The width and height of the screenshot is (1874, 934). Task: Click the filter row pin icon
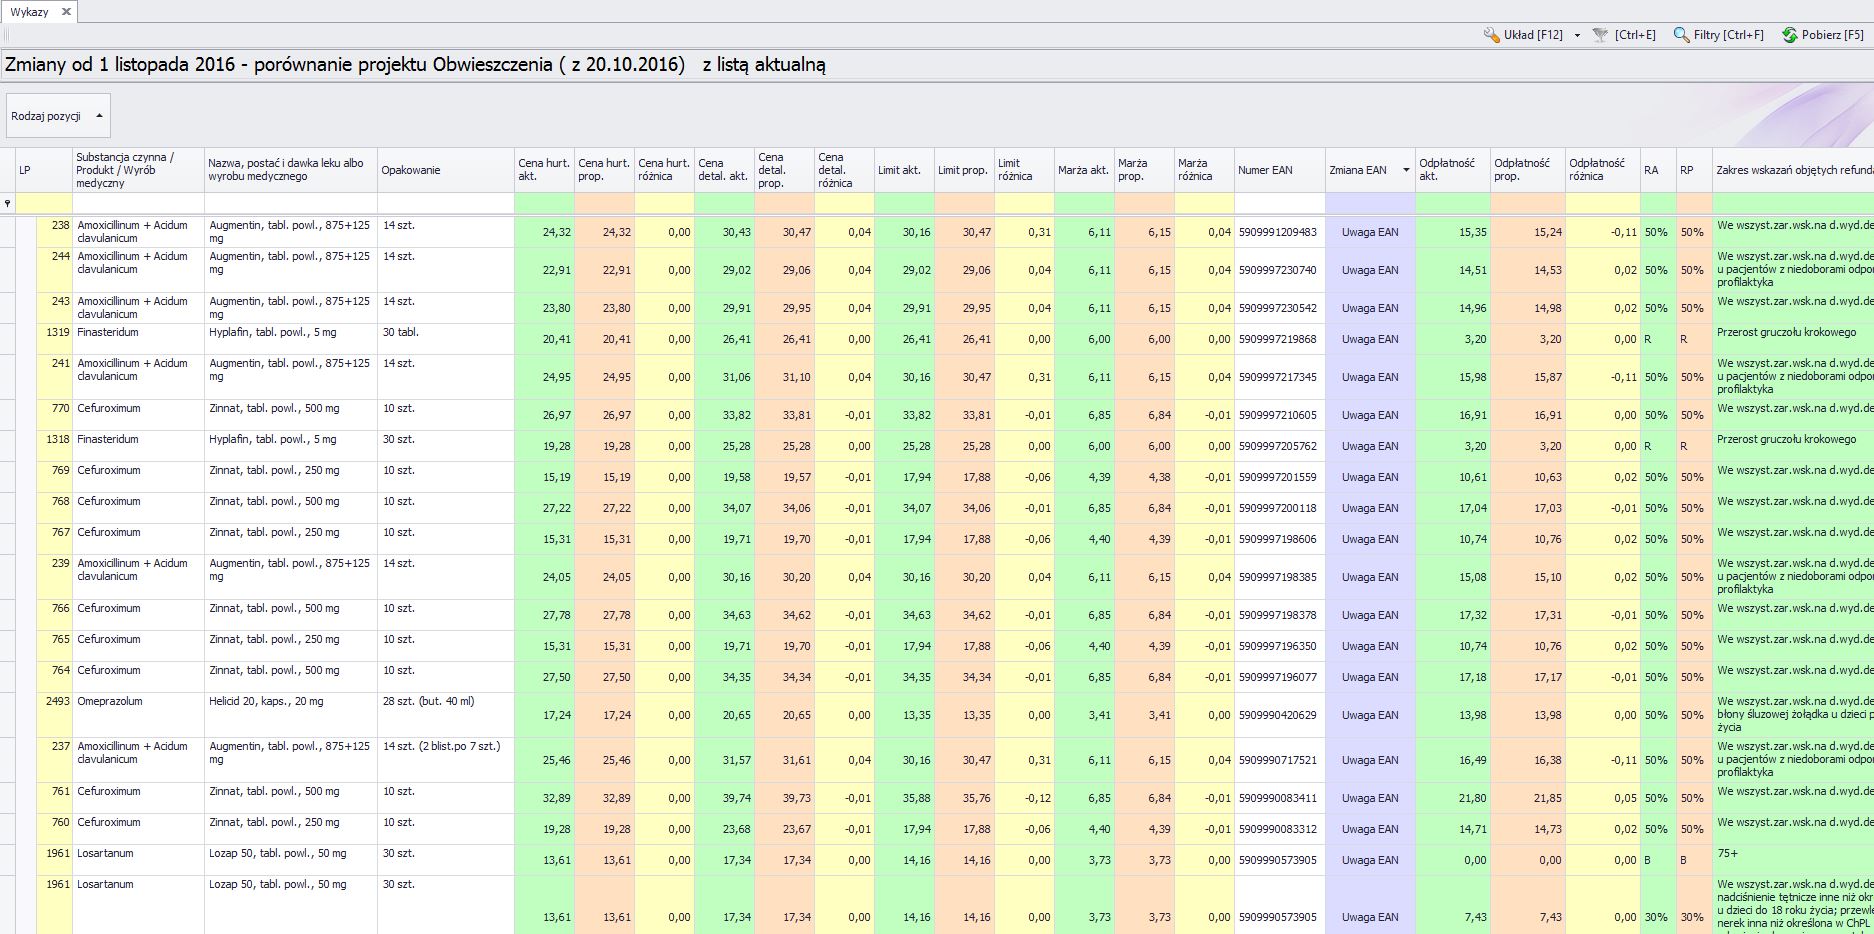click(x=8, y=204)
